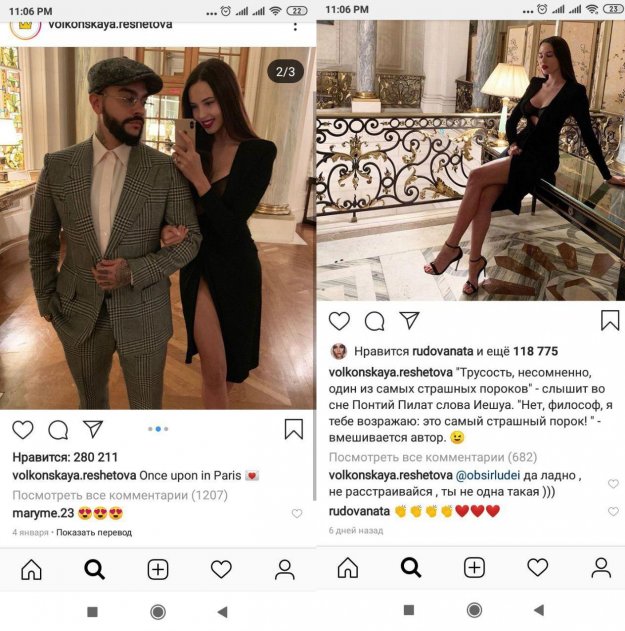Share the left post via paper plane
Screen dimensions: 625x631
[x=93, y=429]
